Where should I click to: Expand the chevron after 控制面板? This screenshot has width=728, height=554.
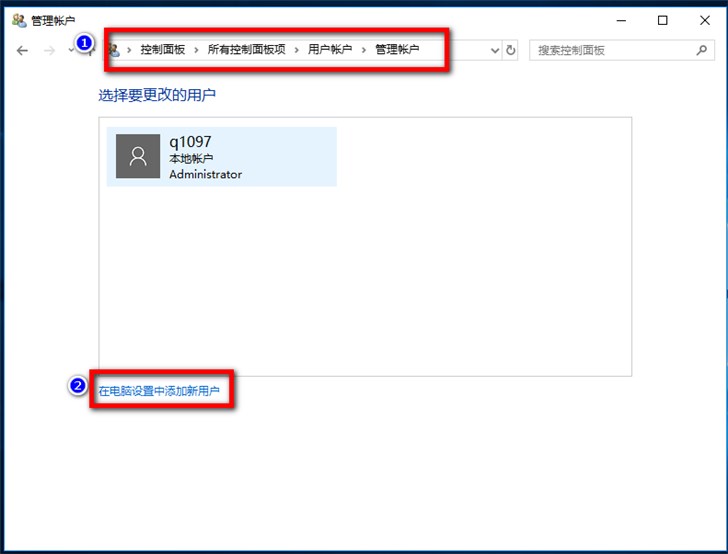pos(196,50)
